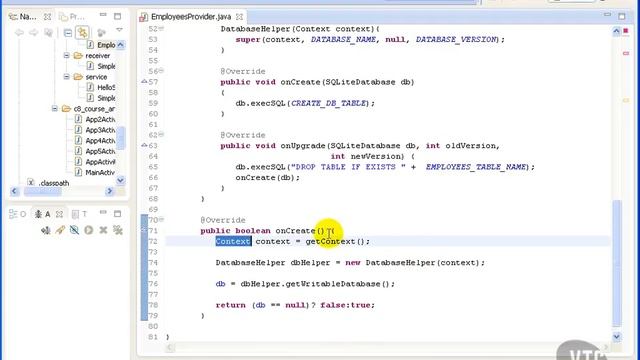Click Navigator tree scroll down arrow
This screenshot has width=640, height=360.
point(120,180)
